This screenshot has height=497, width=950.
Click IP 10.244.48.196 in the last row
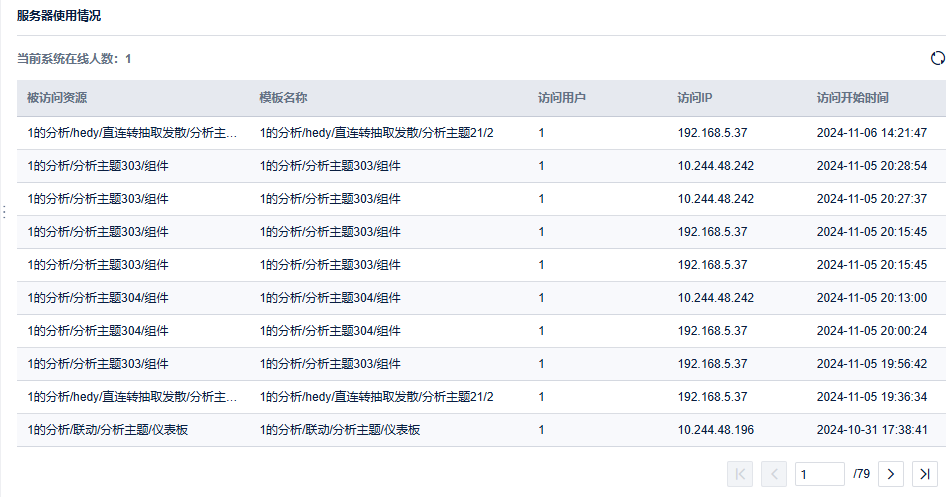pos(716,430)
